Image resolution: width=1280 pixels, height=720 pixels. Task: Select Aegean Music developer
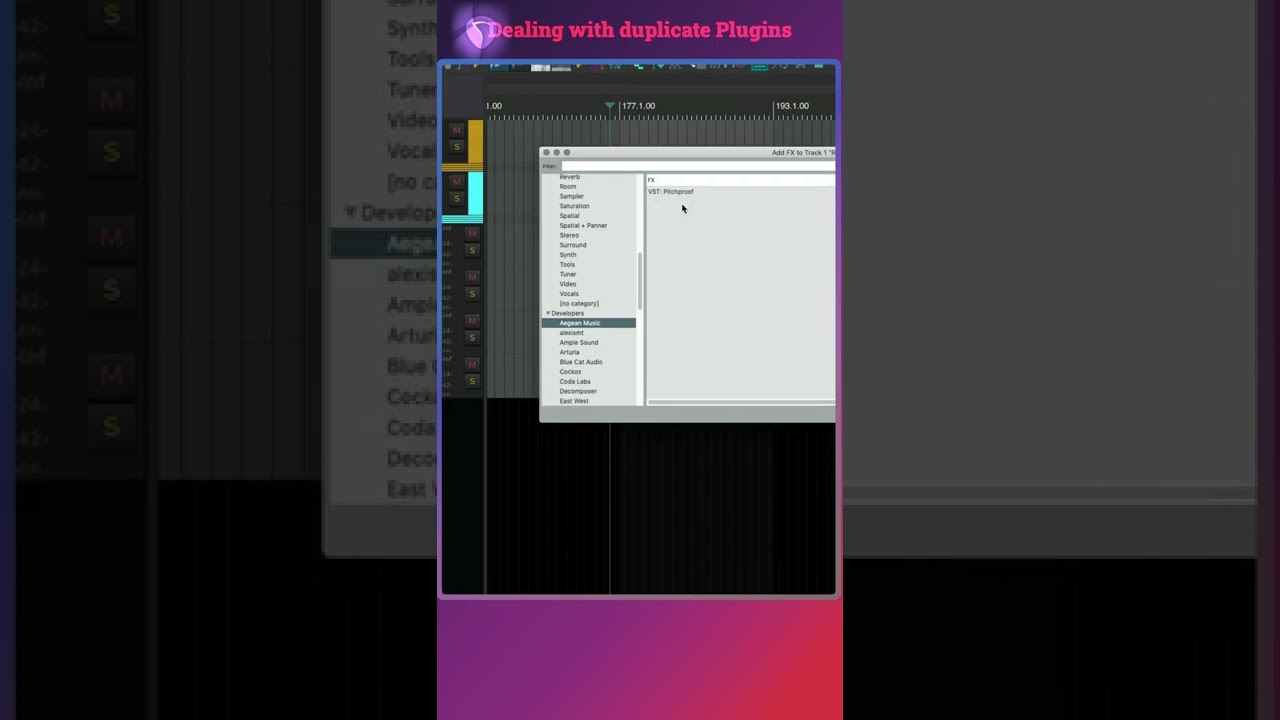[x=580, y=323]
